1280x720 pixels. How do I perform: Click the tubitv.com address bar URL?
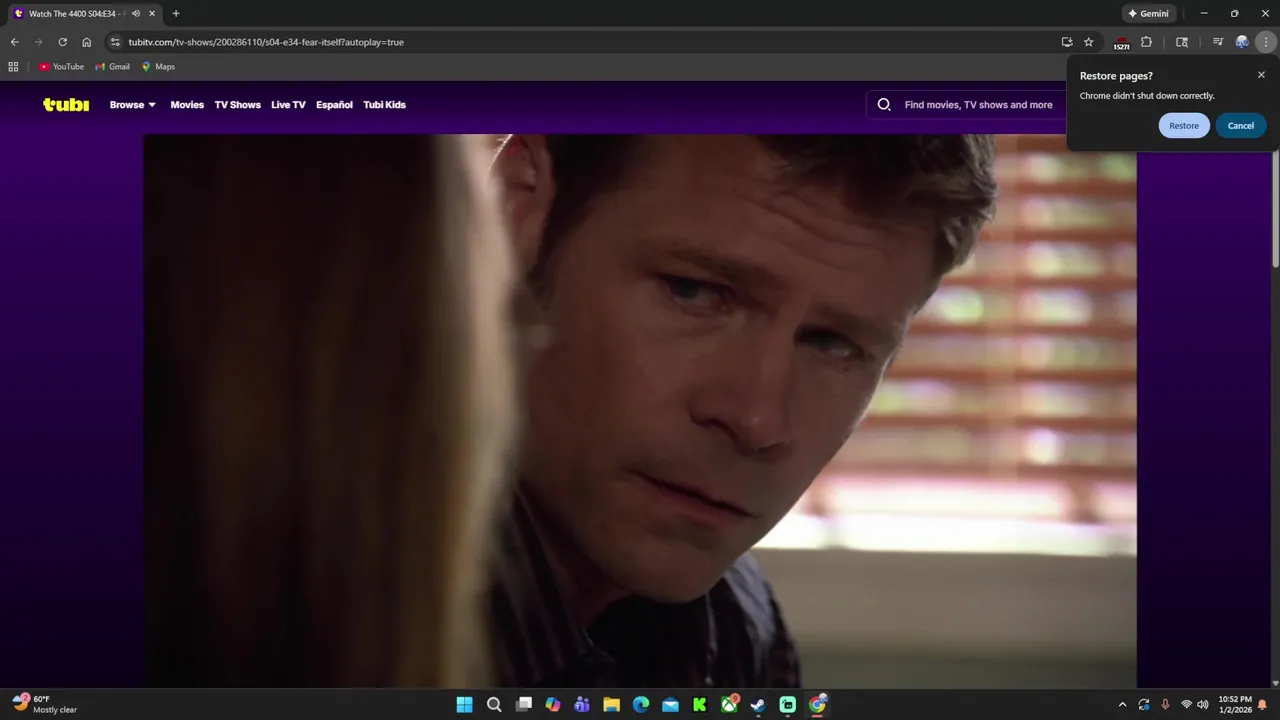click(266, 42)
